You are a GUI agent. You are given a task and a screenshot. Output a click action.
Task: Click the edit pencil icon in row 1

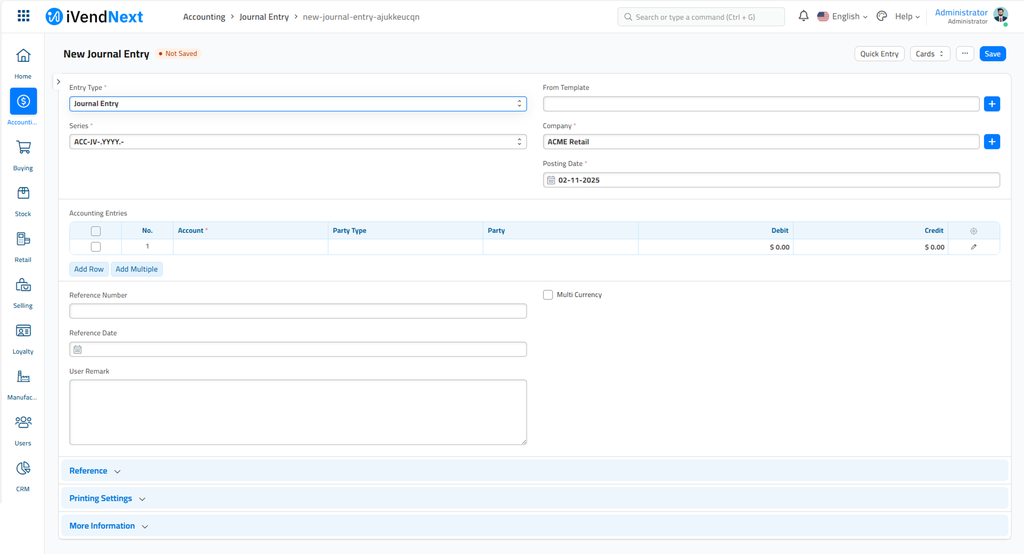[x=973, y=247]
